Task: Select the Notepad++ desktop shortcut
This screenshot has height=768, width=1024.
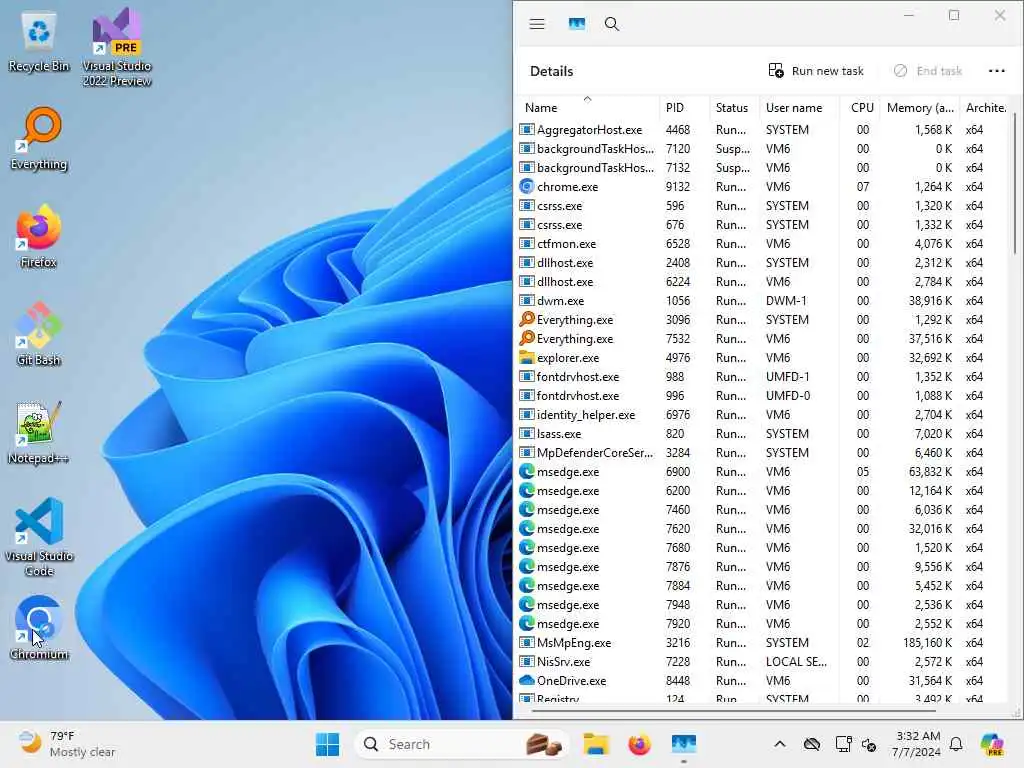Action: tap(39, 432)
